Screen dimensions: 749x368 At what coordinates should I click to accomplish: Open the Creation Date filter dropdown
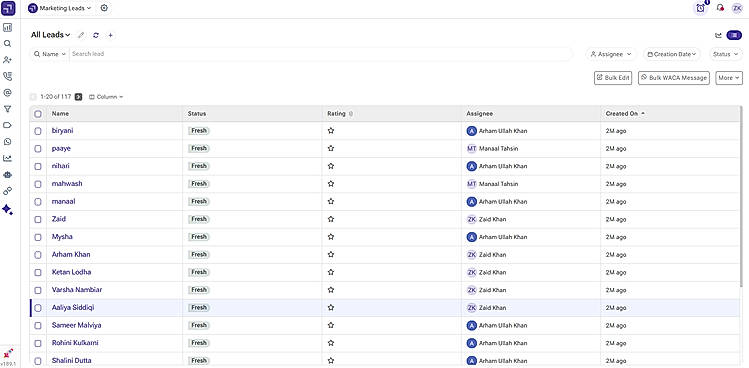[672, 54]
